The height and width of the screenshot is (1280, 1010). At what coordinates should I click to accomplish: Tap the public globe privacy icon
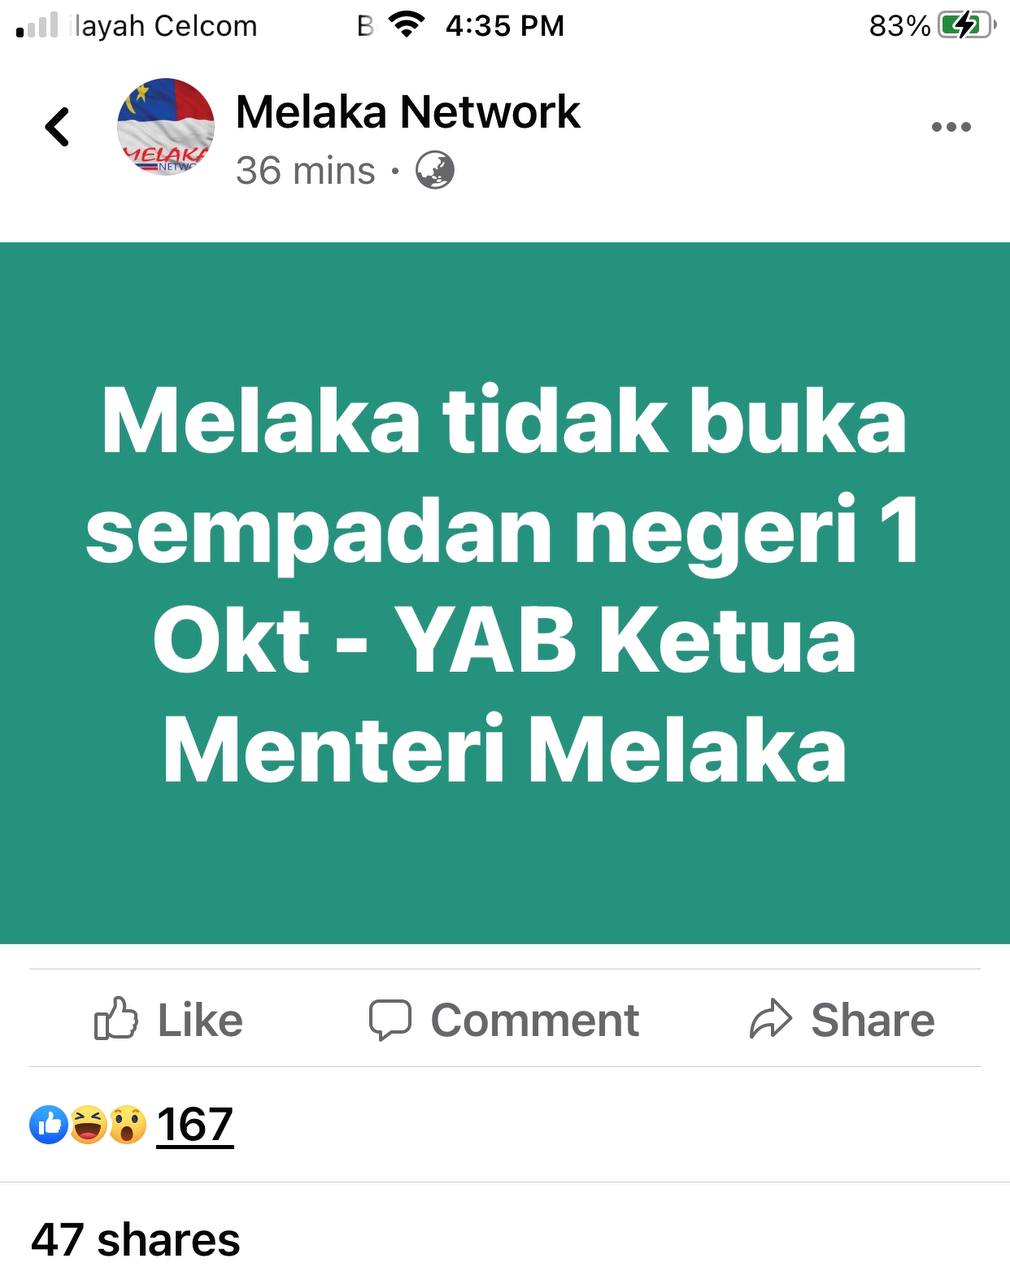[435, 170]
